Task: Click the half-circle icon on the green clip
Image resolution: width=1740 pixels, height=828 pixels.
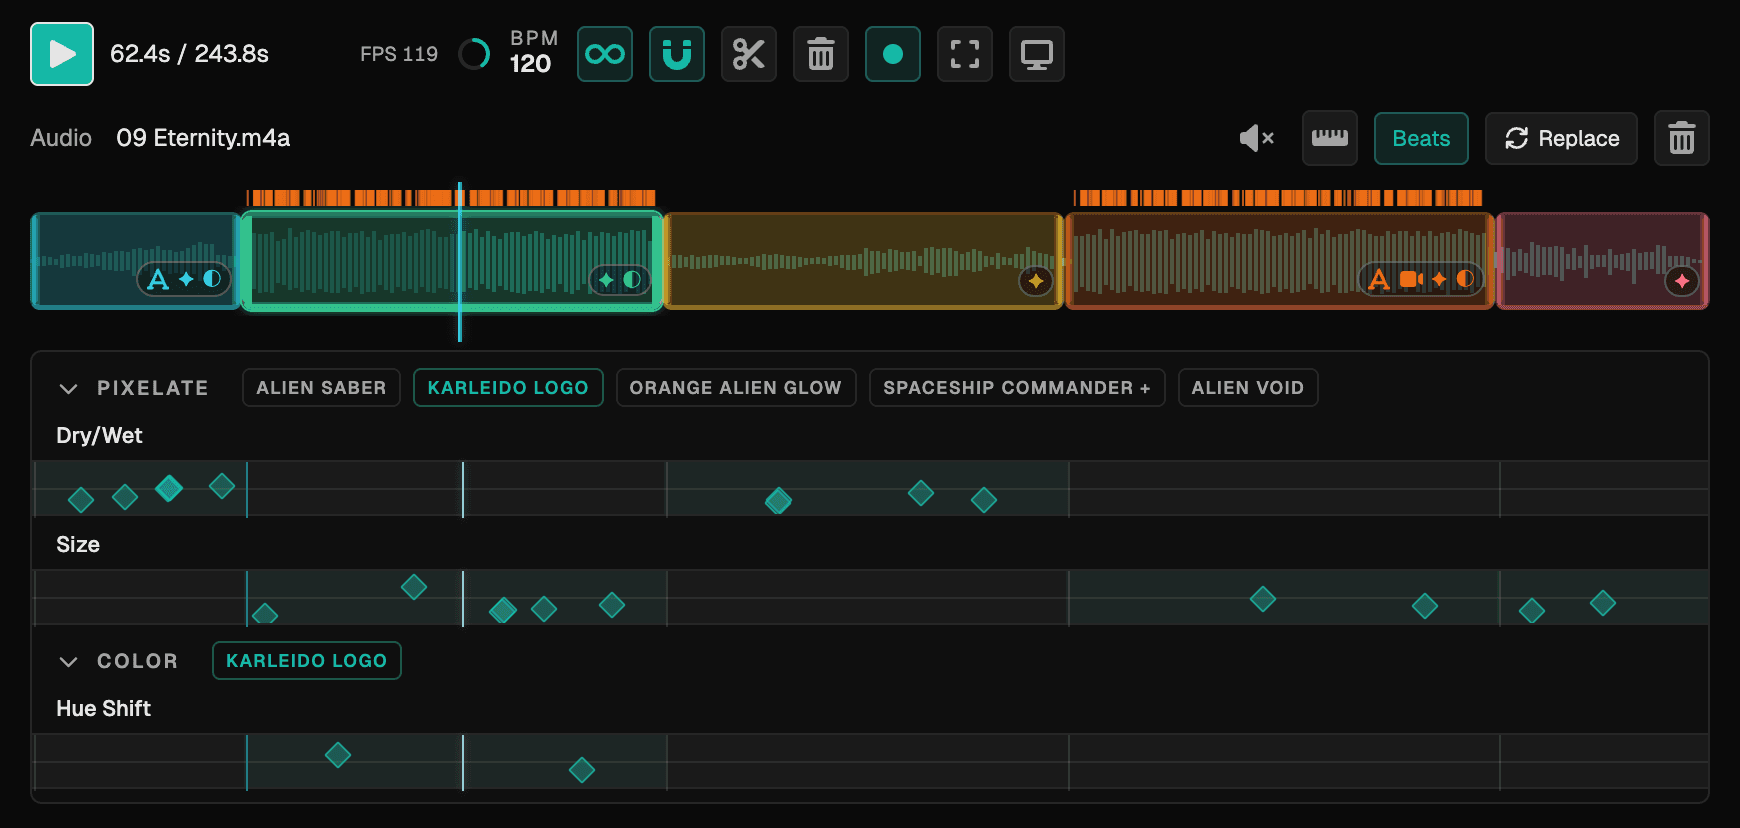Action: [632, 279]
